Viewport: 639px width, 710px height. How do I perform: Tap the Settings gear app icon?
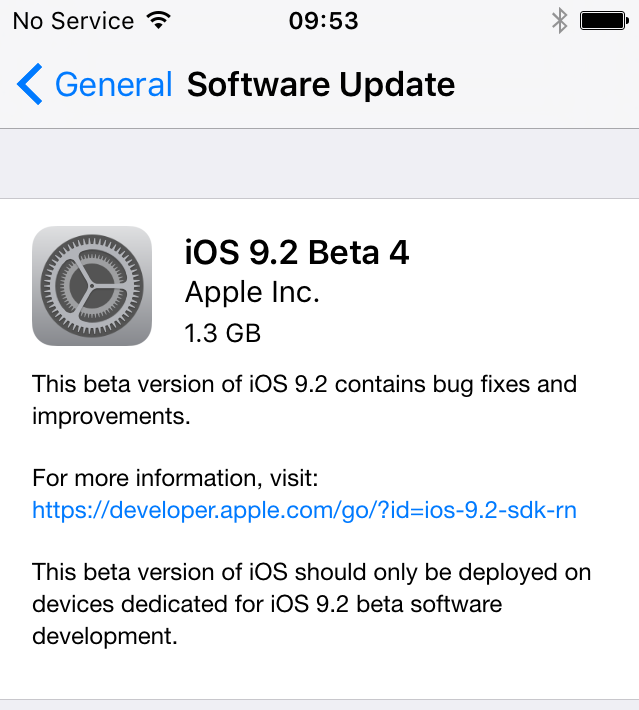coord(92,286)
